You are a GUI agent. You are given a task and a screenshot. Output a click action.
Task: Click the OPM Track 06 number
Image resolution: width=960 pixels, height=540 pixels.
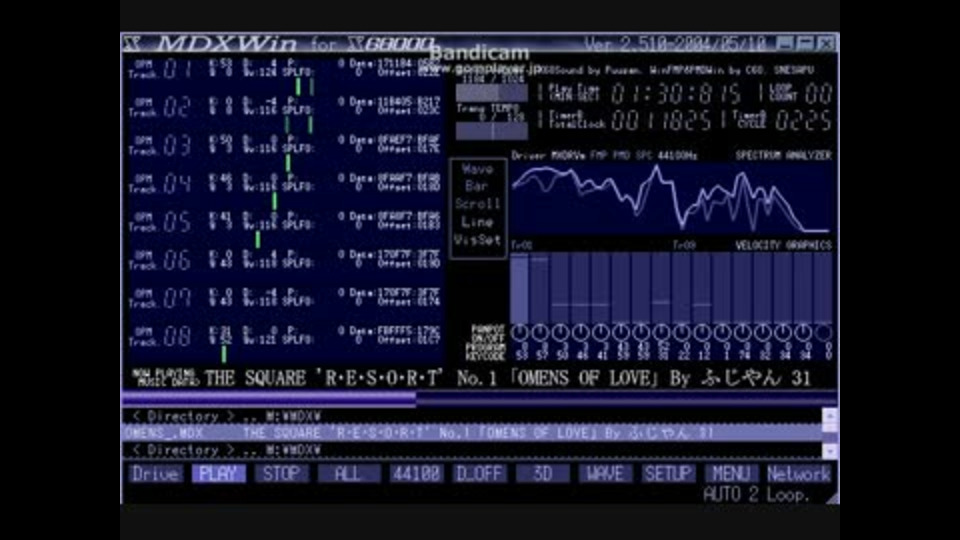click(x=178, y=260)
